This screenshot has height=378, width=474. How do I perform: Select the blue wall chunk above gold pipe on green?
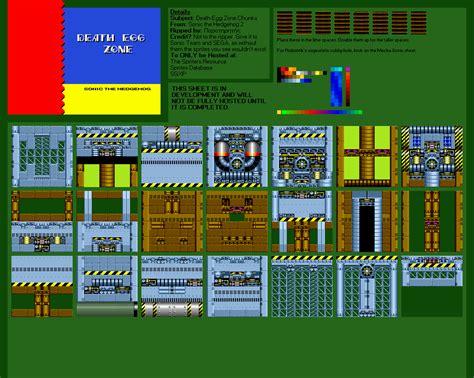[42, 286]
